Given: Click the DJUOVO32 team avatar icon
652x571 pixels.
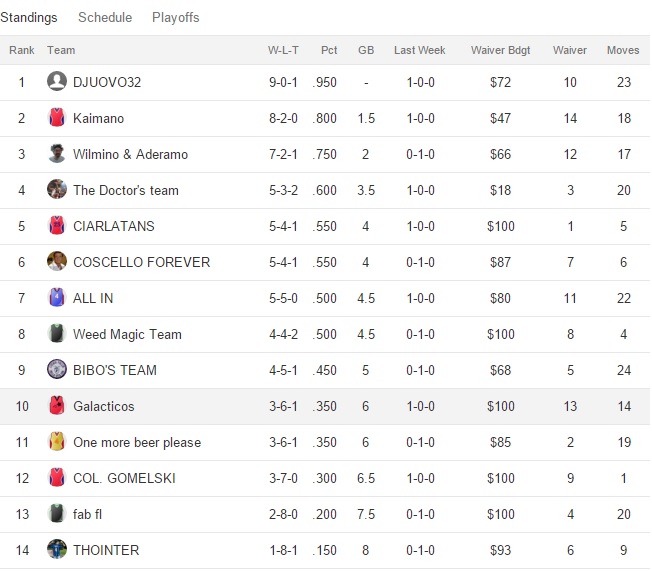Looking at the screenshot, I should (x=57, y=82).
